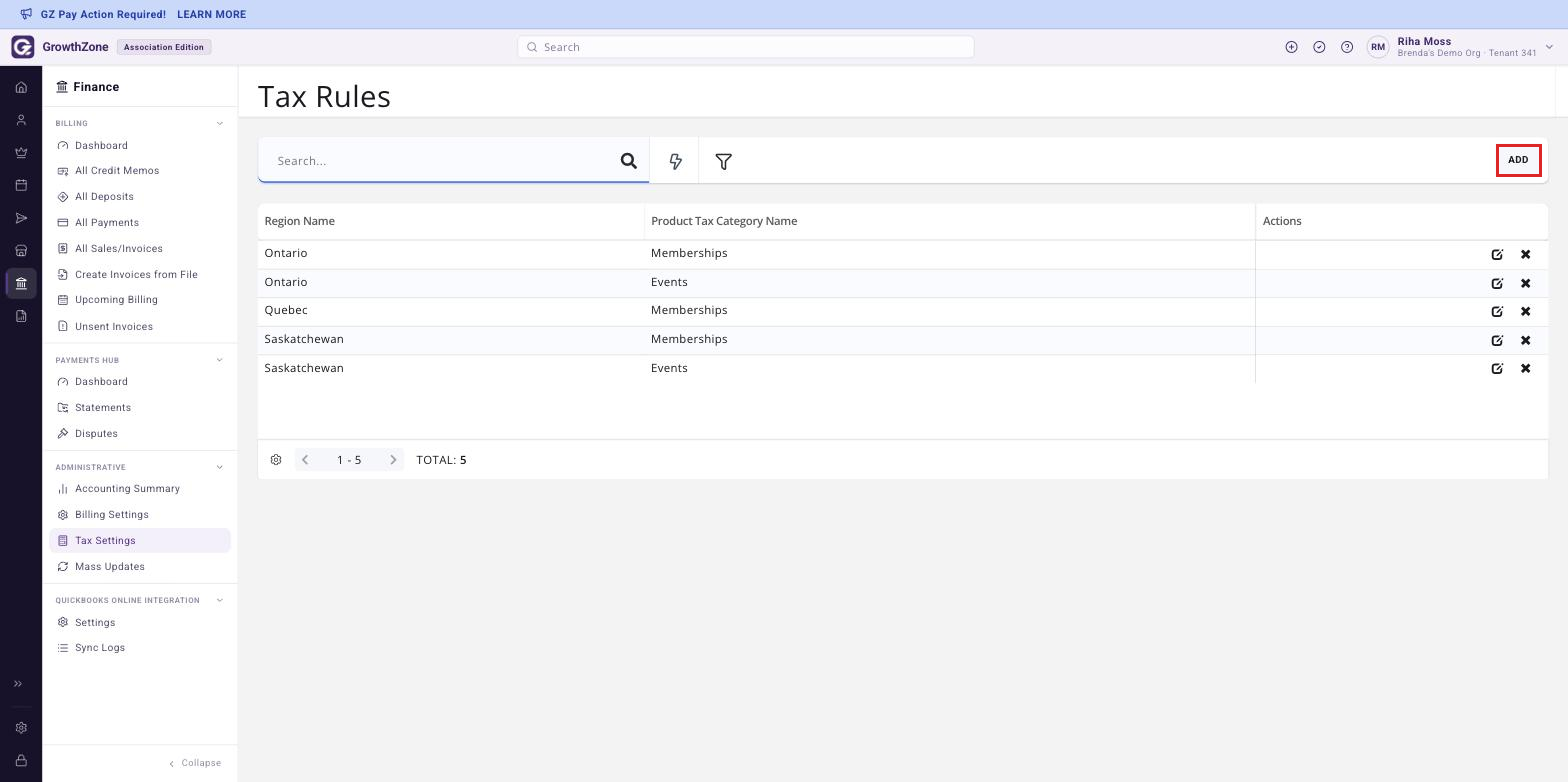Click the magnifier search button for Tax Rules
This screenshot has height=782, width=1568.
point(629,161)
